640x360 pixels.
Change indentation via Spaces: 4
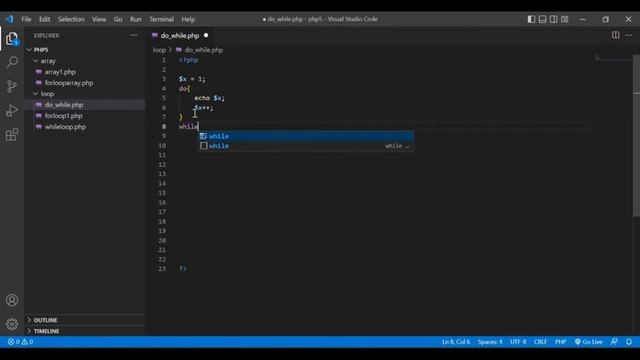tap(490, 342)
